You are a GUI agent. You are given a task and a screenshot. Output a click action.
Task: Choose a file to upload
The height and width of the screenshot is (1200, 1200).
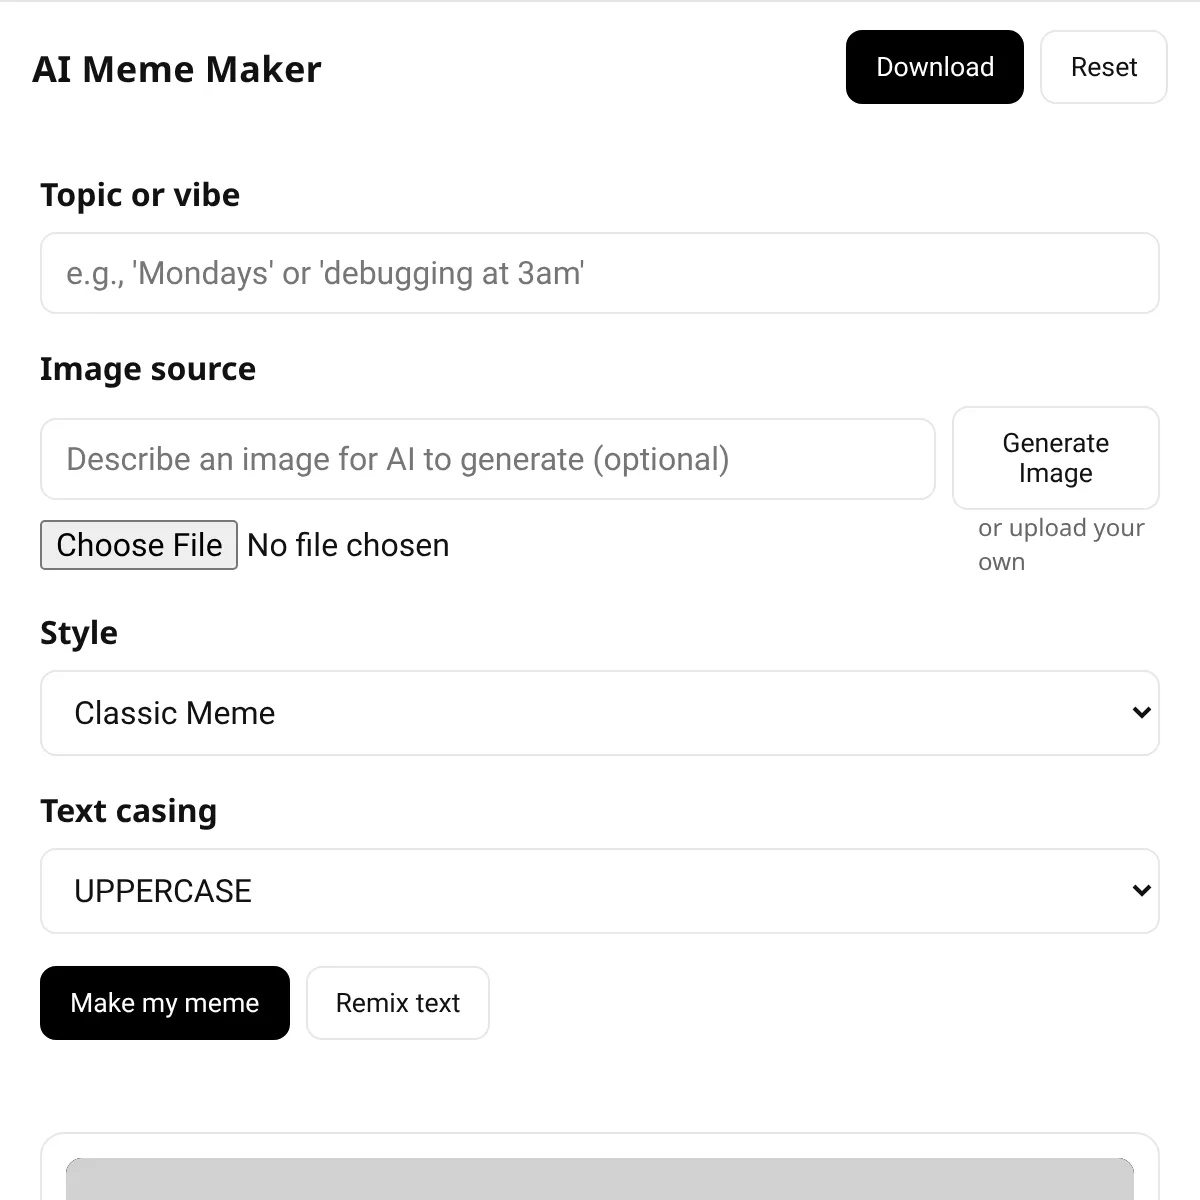click(138, 545)
